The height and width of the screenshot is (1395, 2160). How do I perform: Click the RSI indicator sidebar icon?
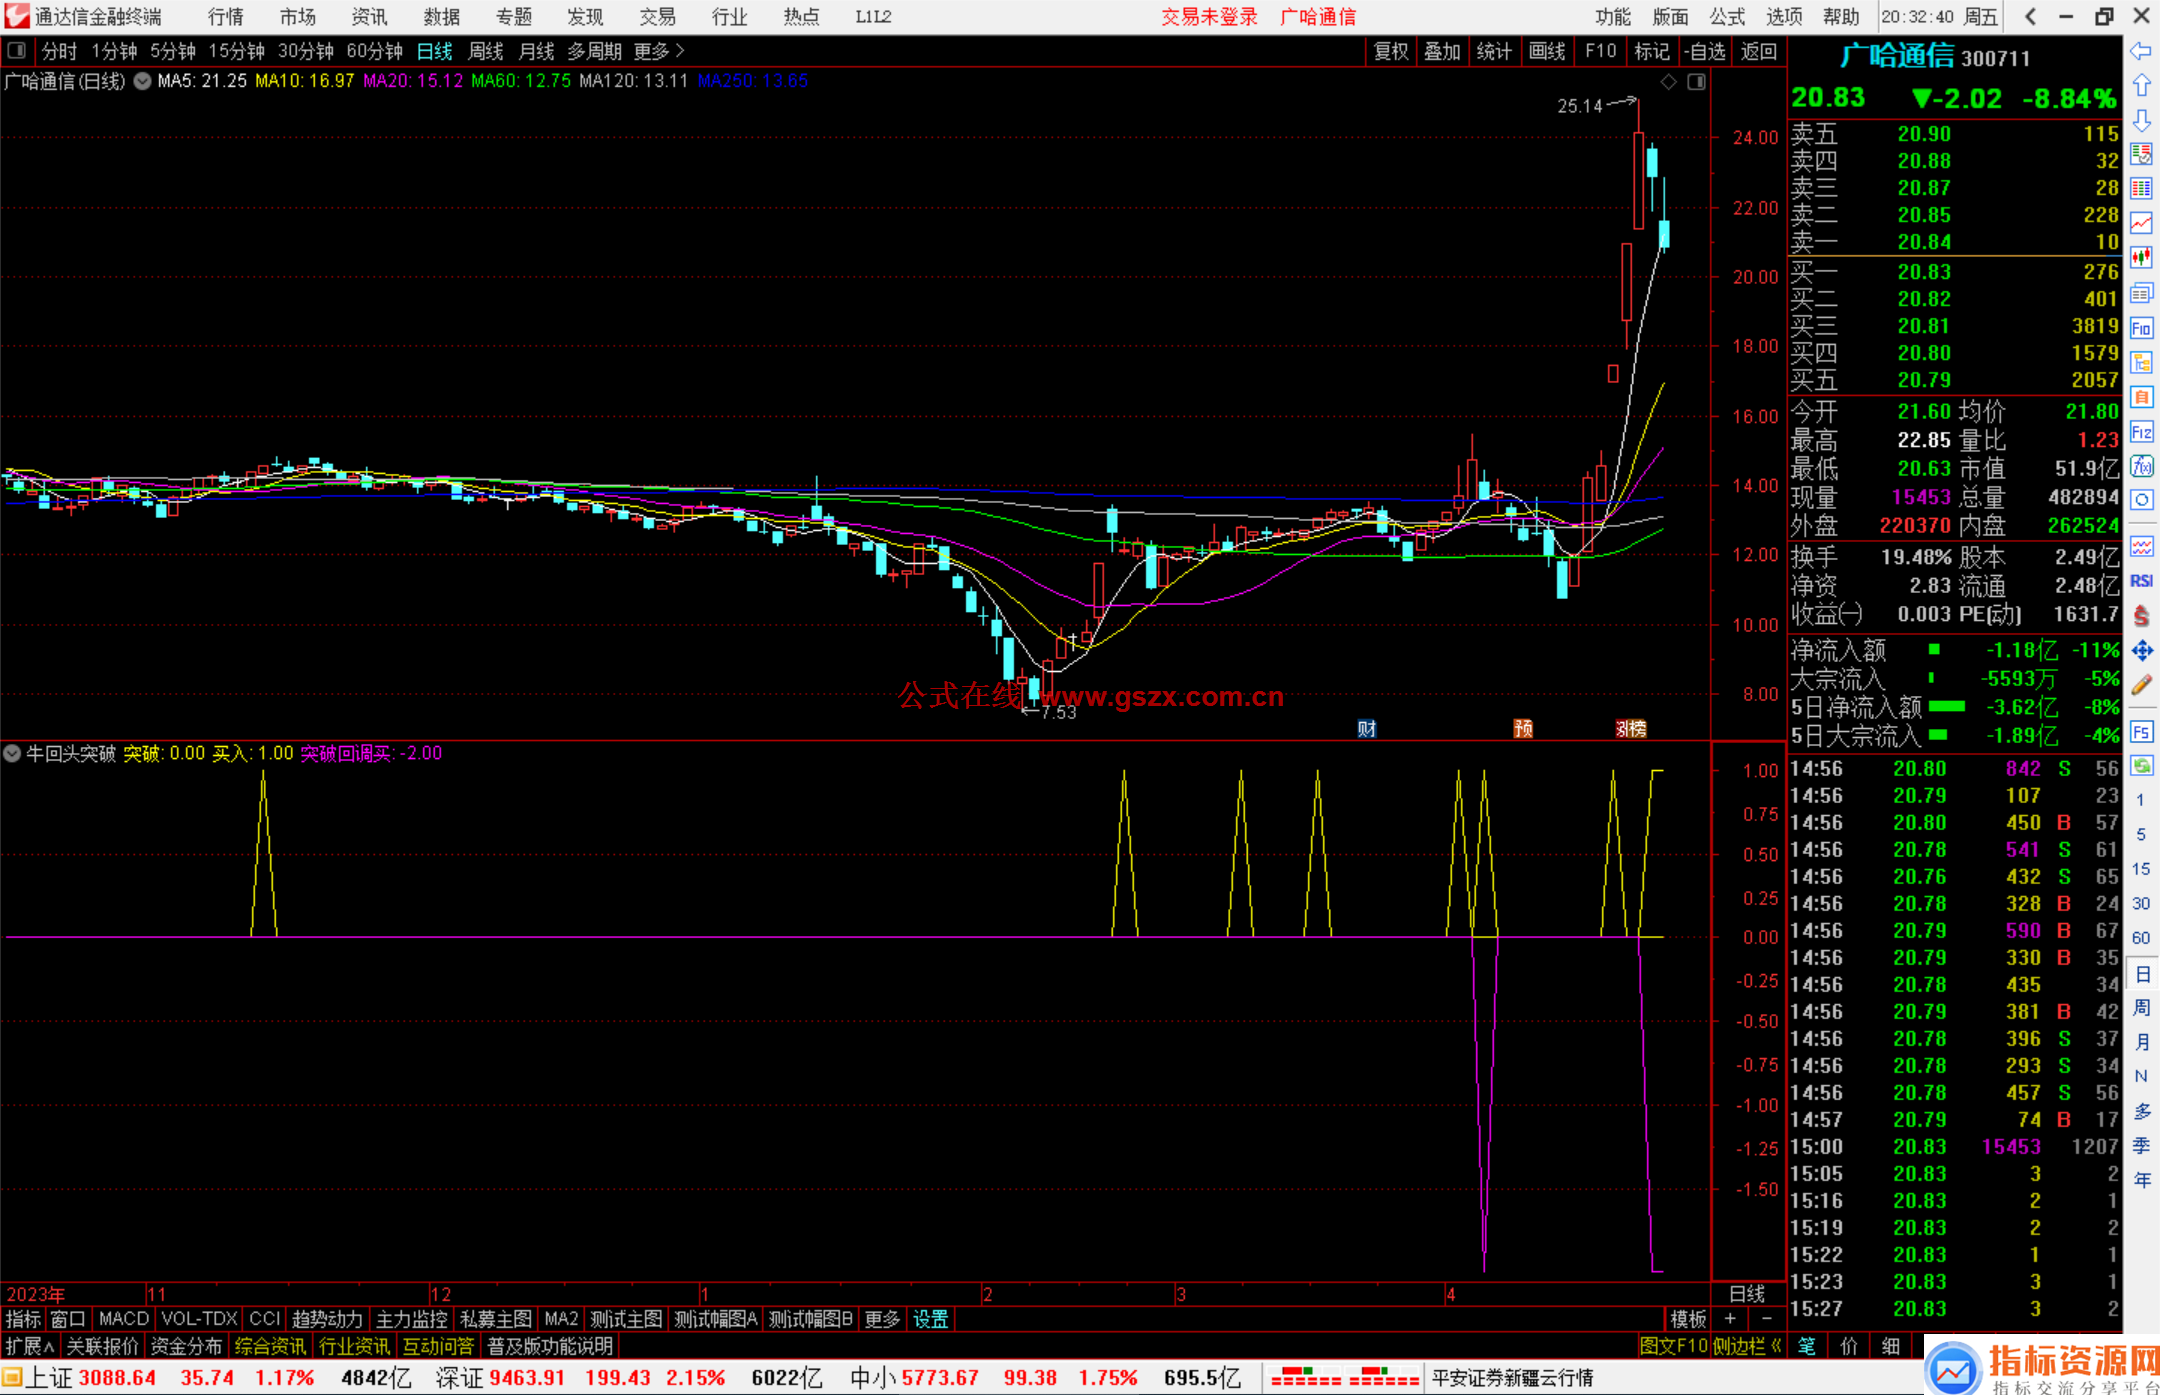pyautogui.click(x=2141, y=581)
